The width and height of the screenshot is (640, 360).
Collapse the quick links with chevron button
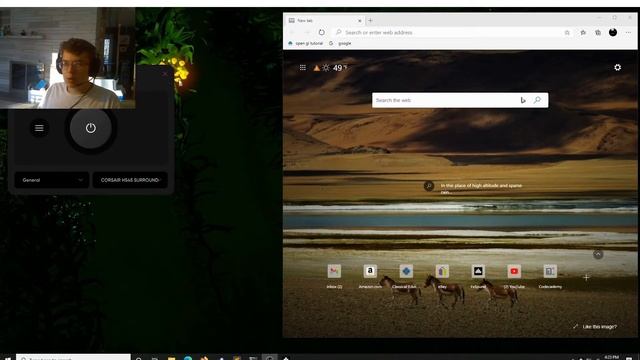[x=598, y=254]
